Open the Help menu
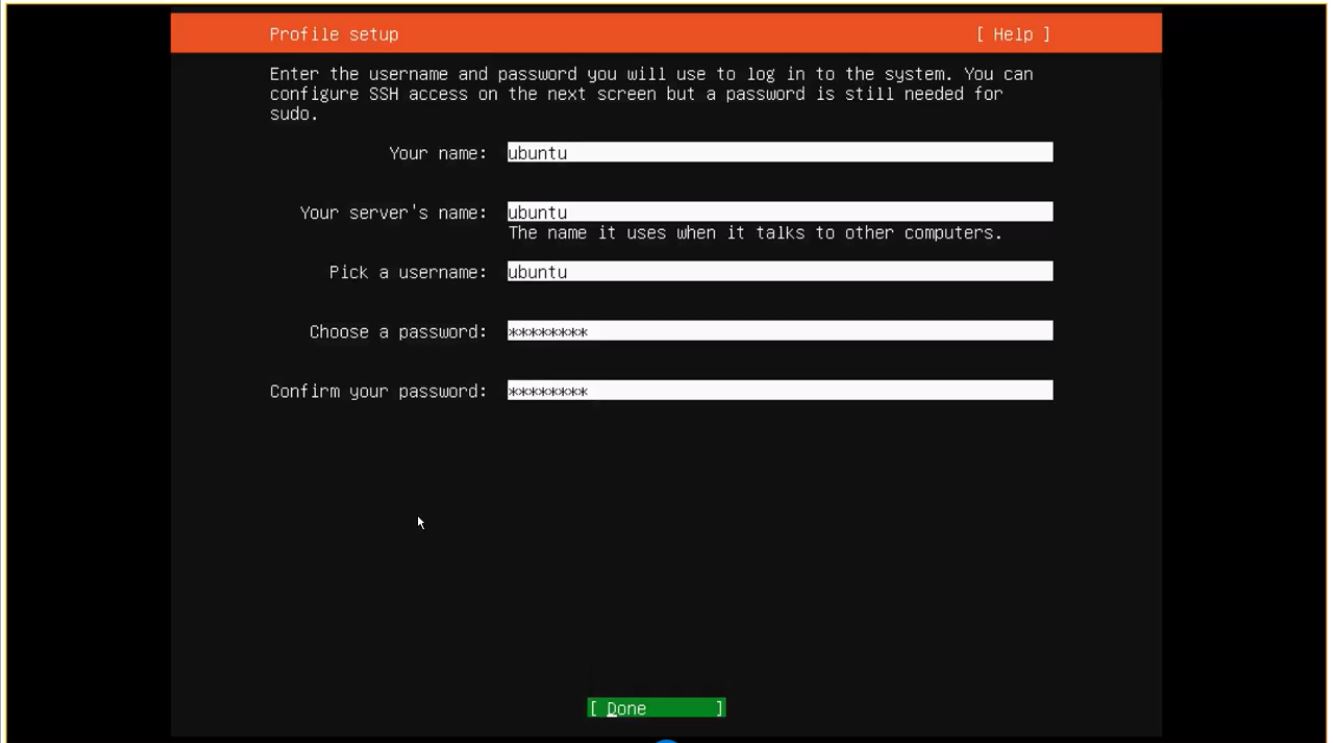The image size is (1333, 743). pyautogui.click(x=1014, y=34)
